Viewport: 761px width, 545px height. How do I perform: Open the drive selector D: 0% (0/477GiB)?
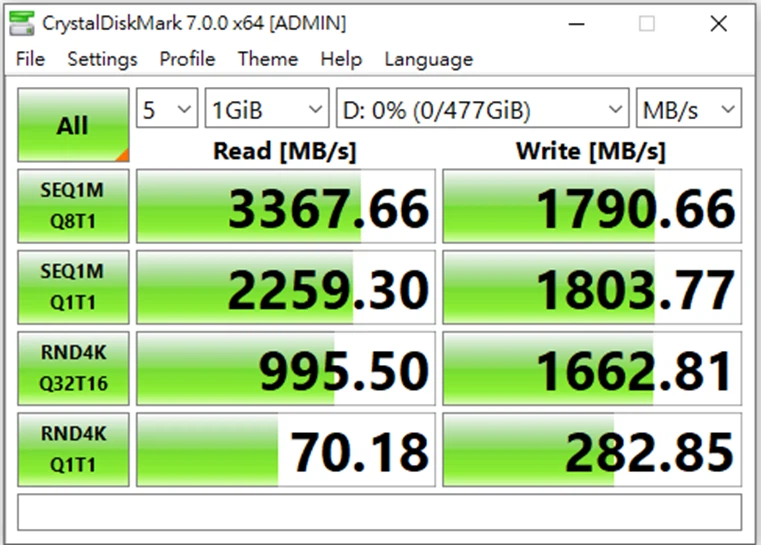tap(483, 108)
